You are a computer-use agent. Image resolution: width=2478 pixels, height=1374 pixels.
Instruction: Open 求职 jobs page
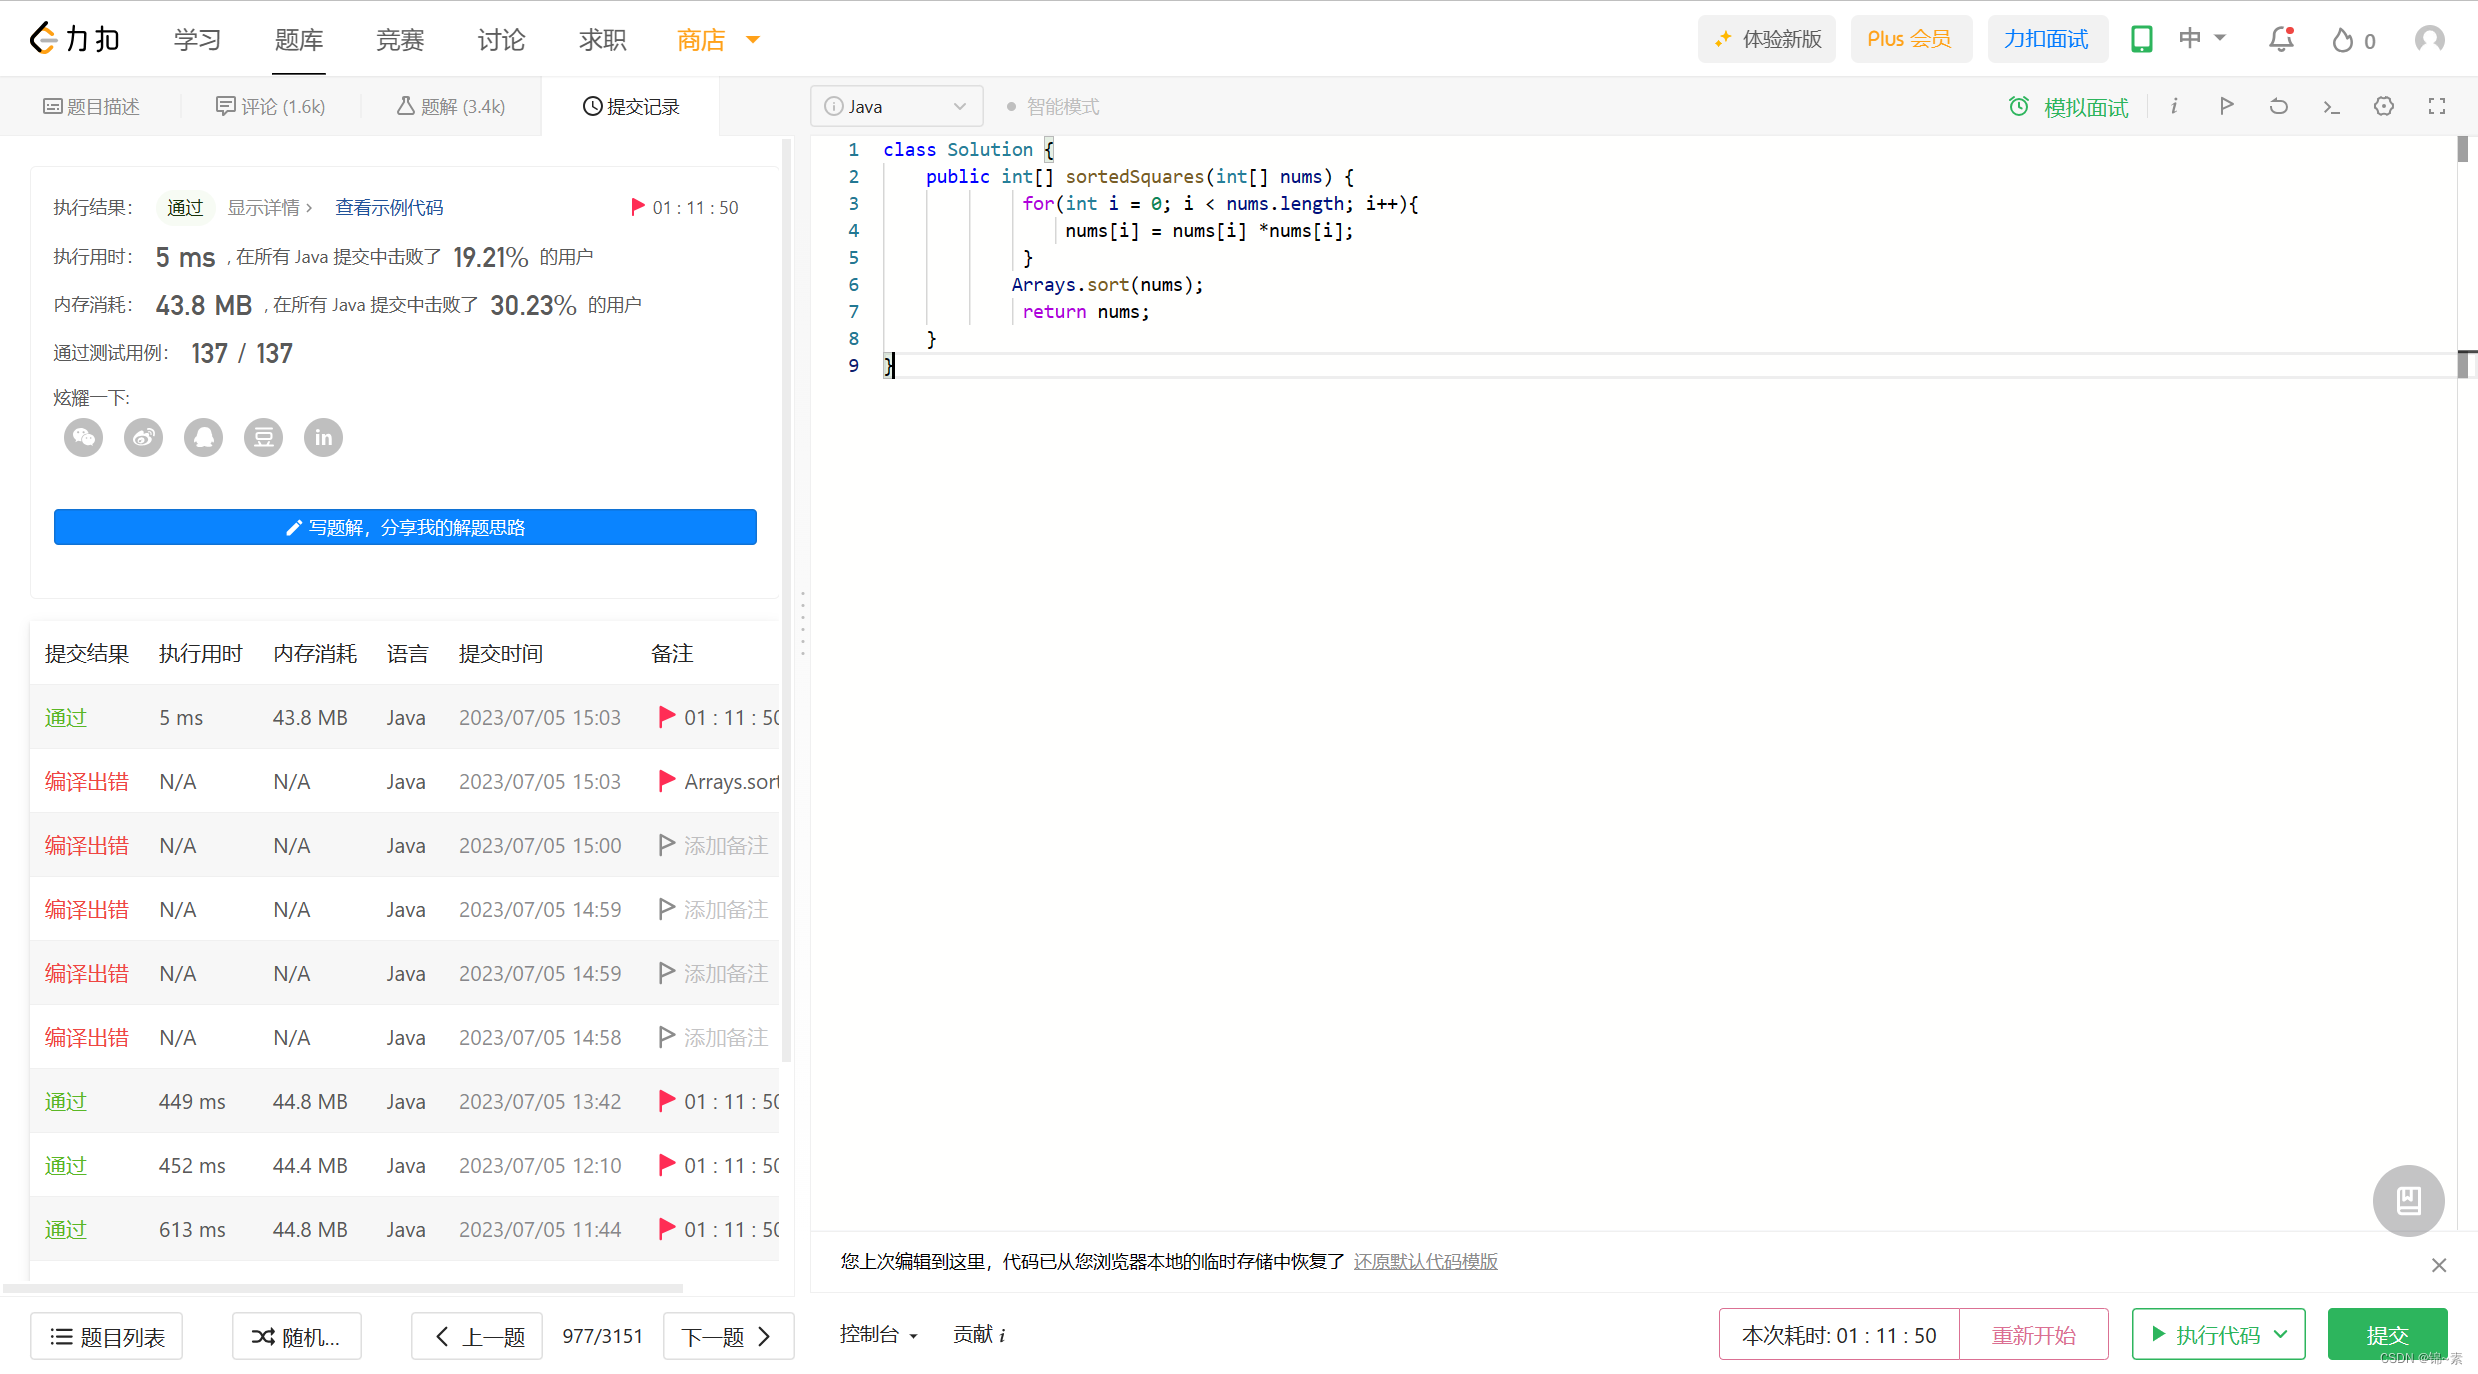602,39
